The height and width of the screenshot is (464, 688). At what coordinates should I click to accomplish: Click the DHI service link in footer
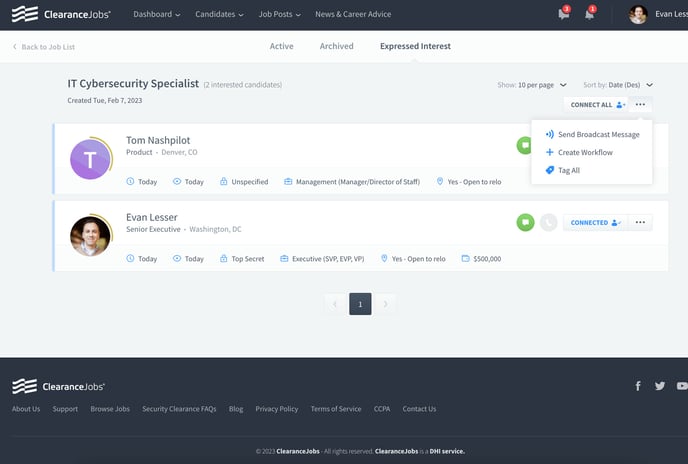point(447,451)
